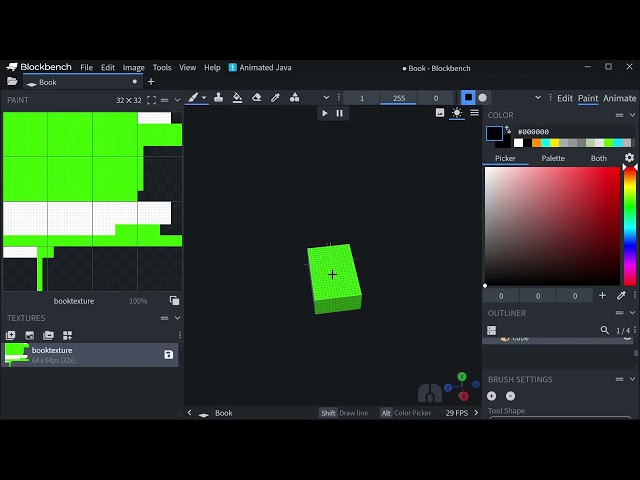Open the folder icon in the tab bar
Screen dimensions: 640x480
coord(12,82)
